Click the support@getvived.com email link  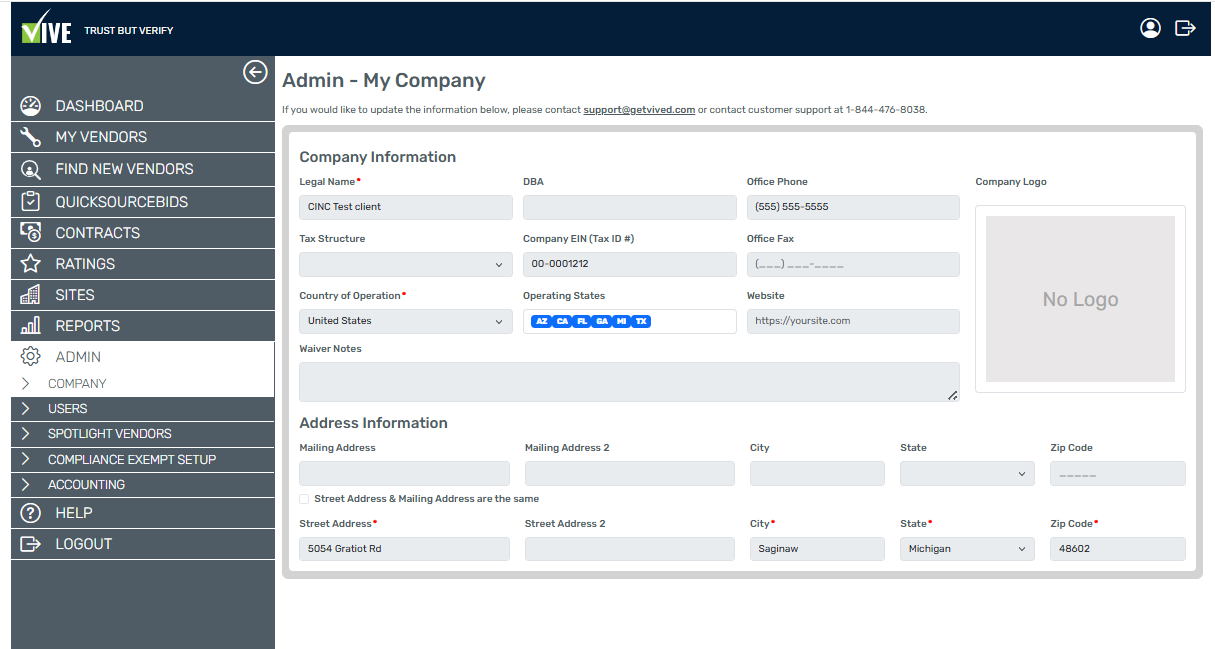click(639, 110)
